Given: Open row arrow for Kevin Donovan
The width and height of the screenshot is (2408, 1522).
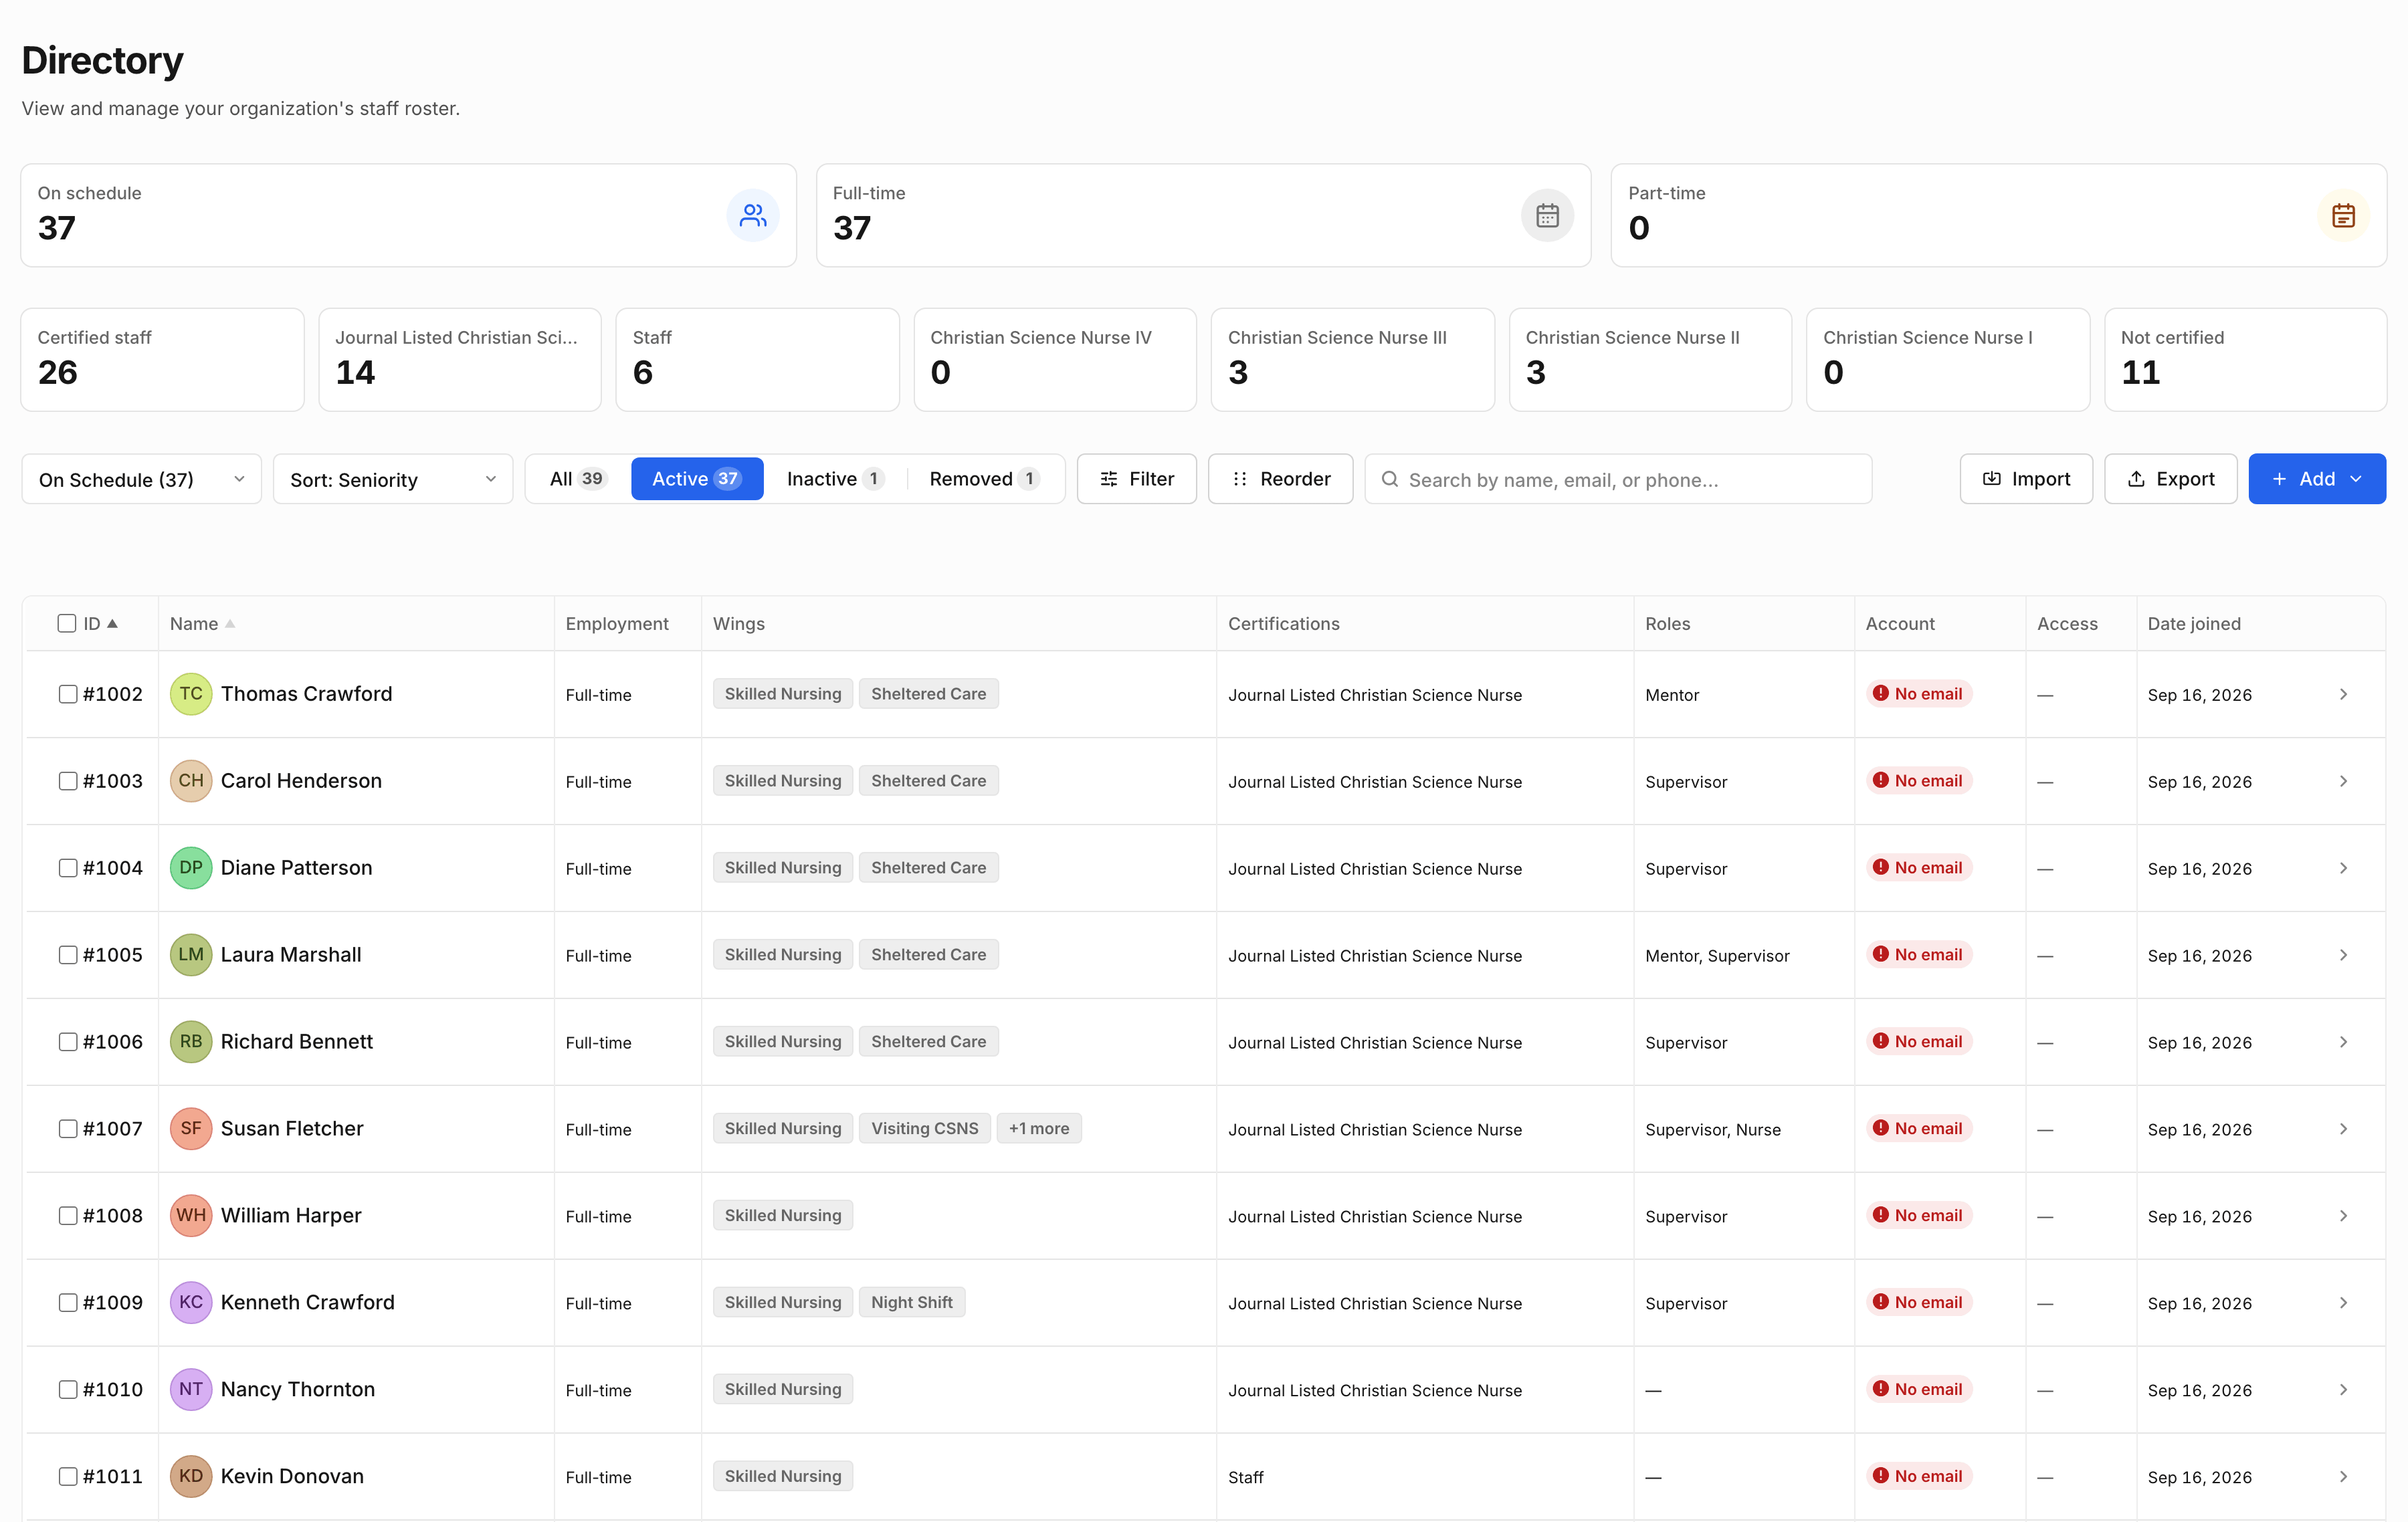Looking at the screenshot, I should coord(2343,1477).
